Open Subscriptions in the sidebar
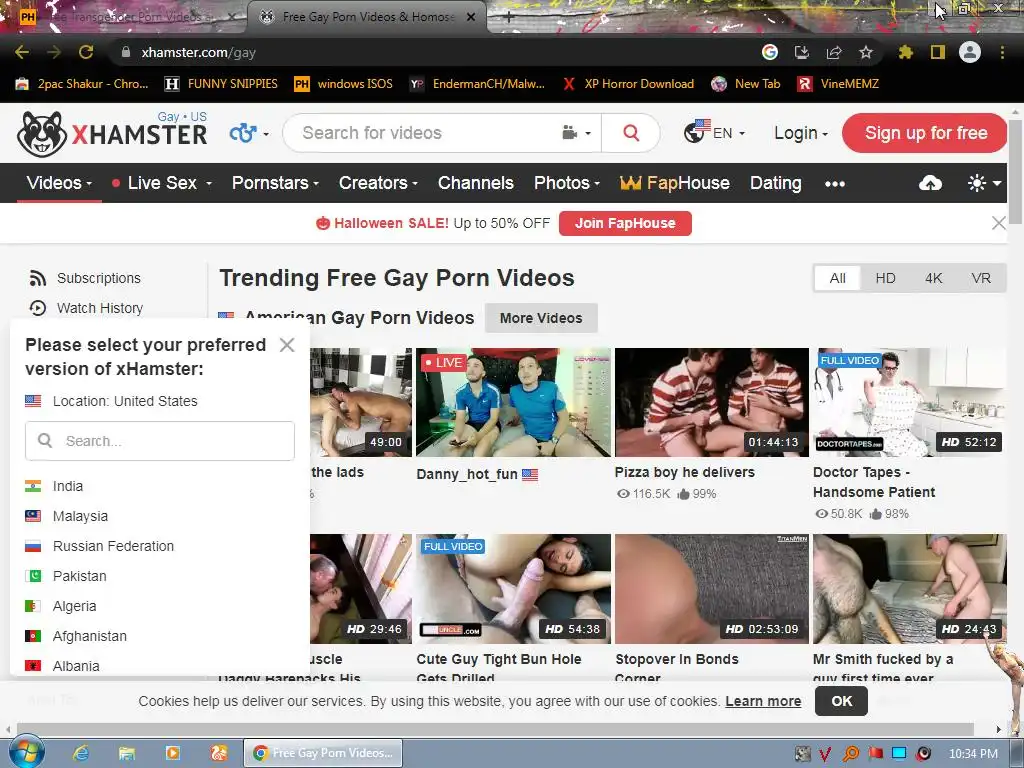Screen dimensions: 1024x768 [x=85, y=278]
